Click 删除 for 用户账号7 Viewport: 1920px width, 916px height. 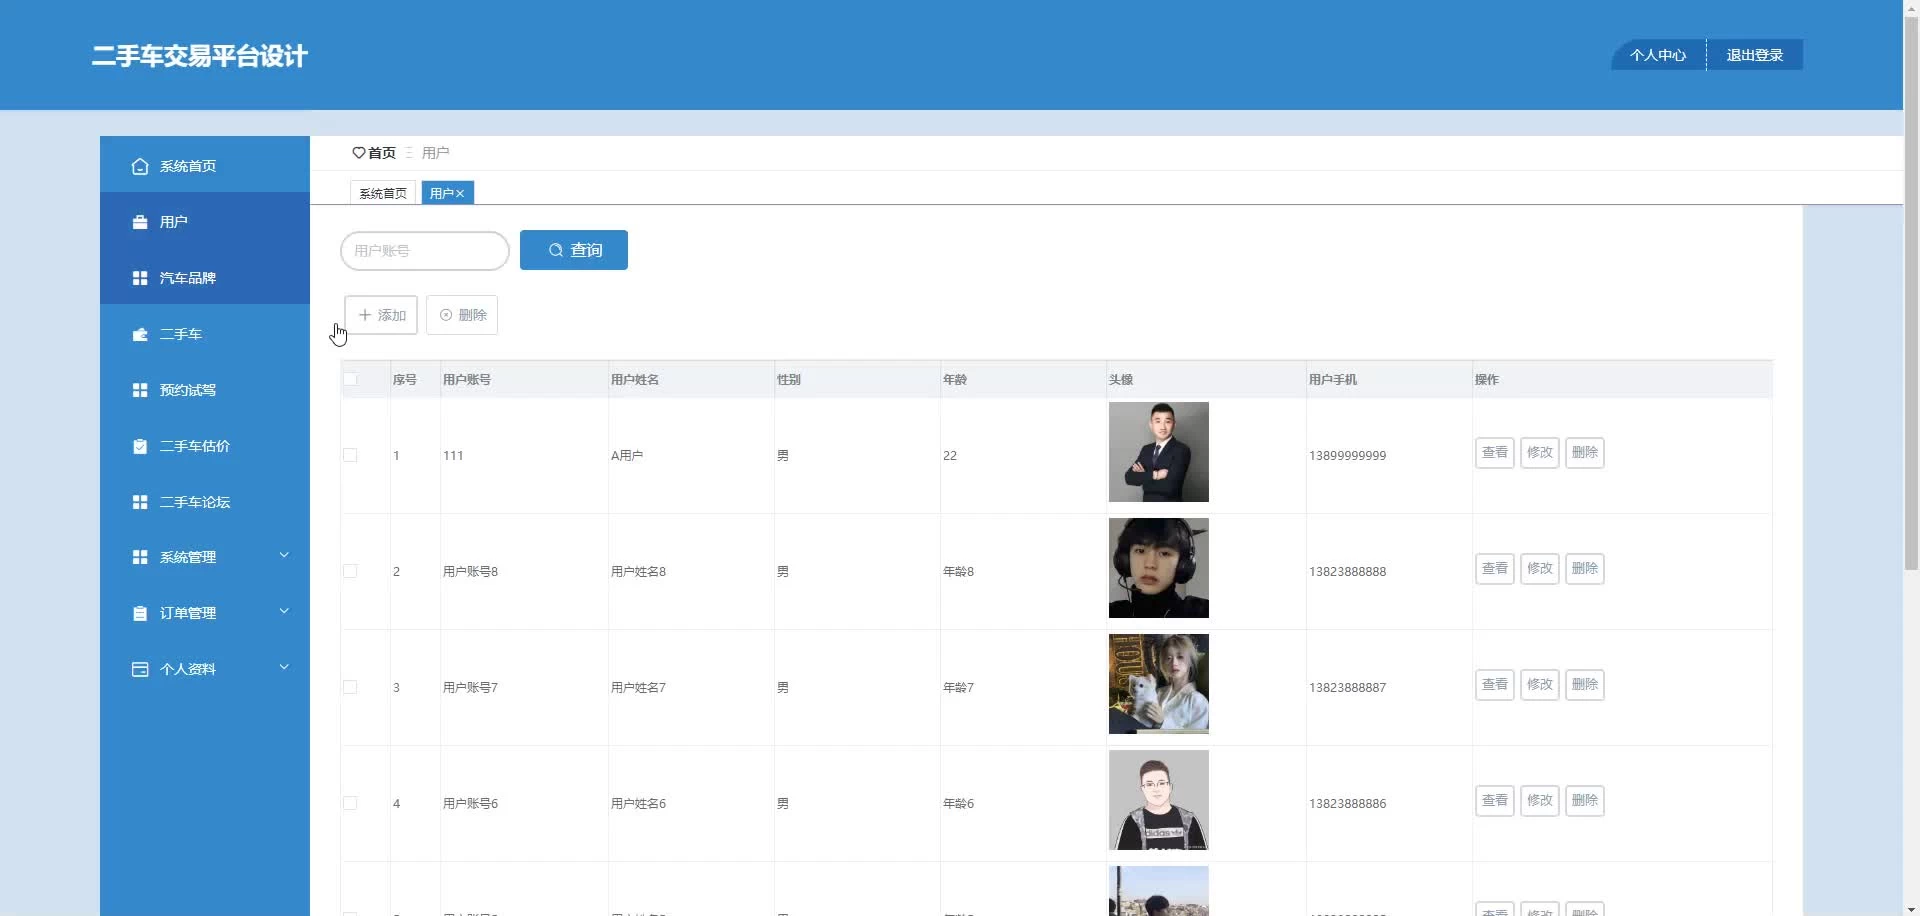coord(1585,685)
